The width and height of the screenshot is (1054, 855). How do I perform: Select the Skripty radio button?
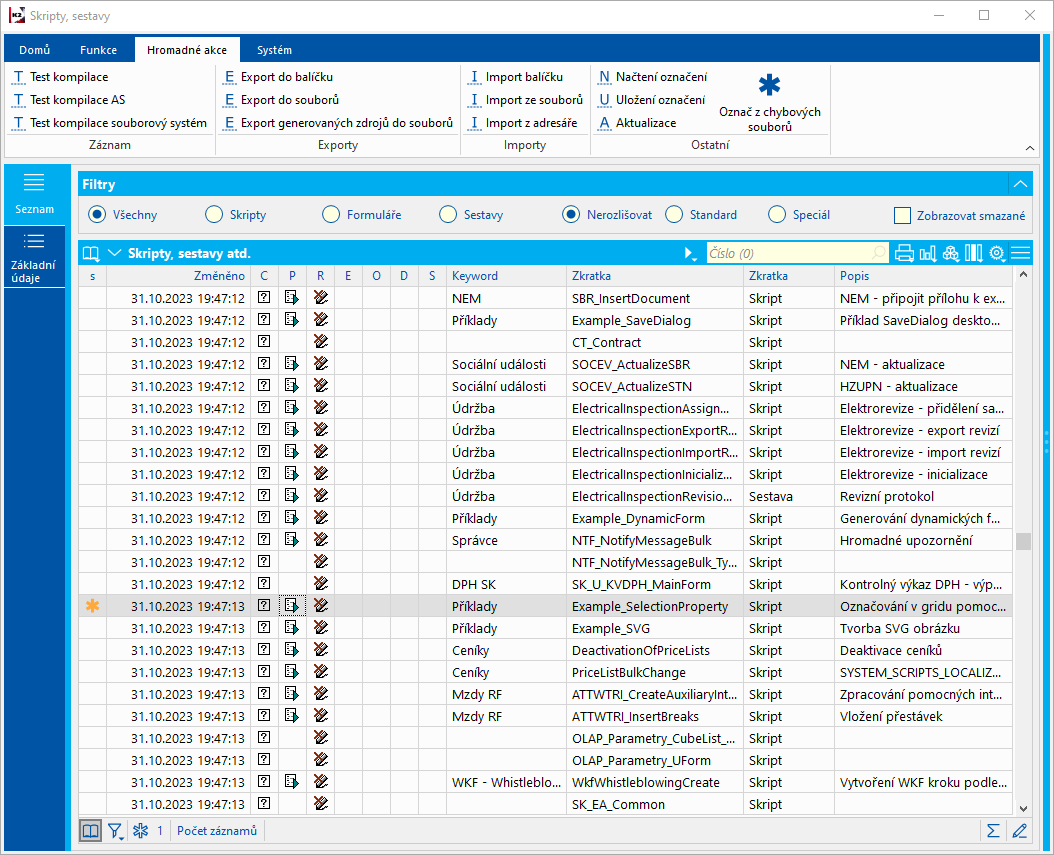tap(214, 214)
